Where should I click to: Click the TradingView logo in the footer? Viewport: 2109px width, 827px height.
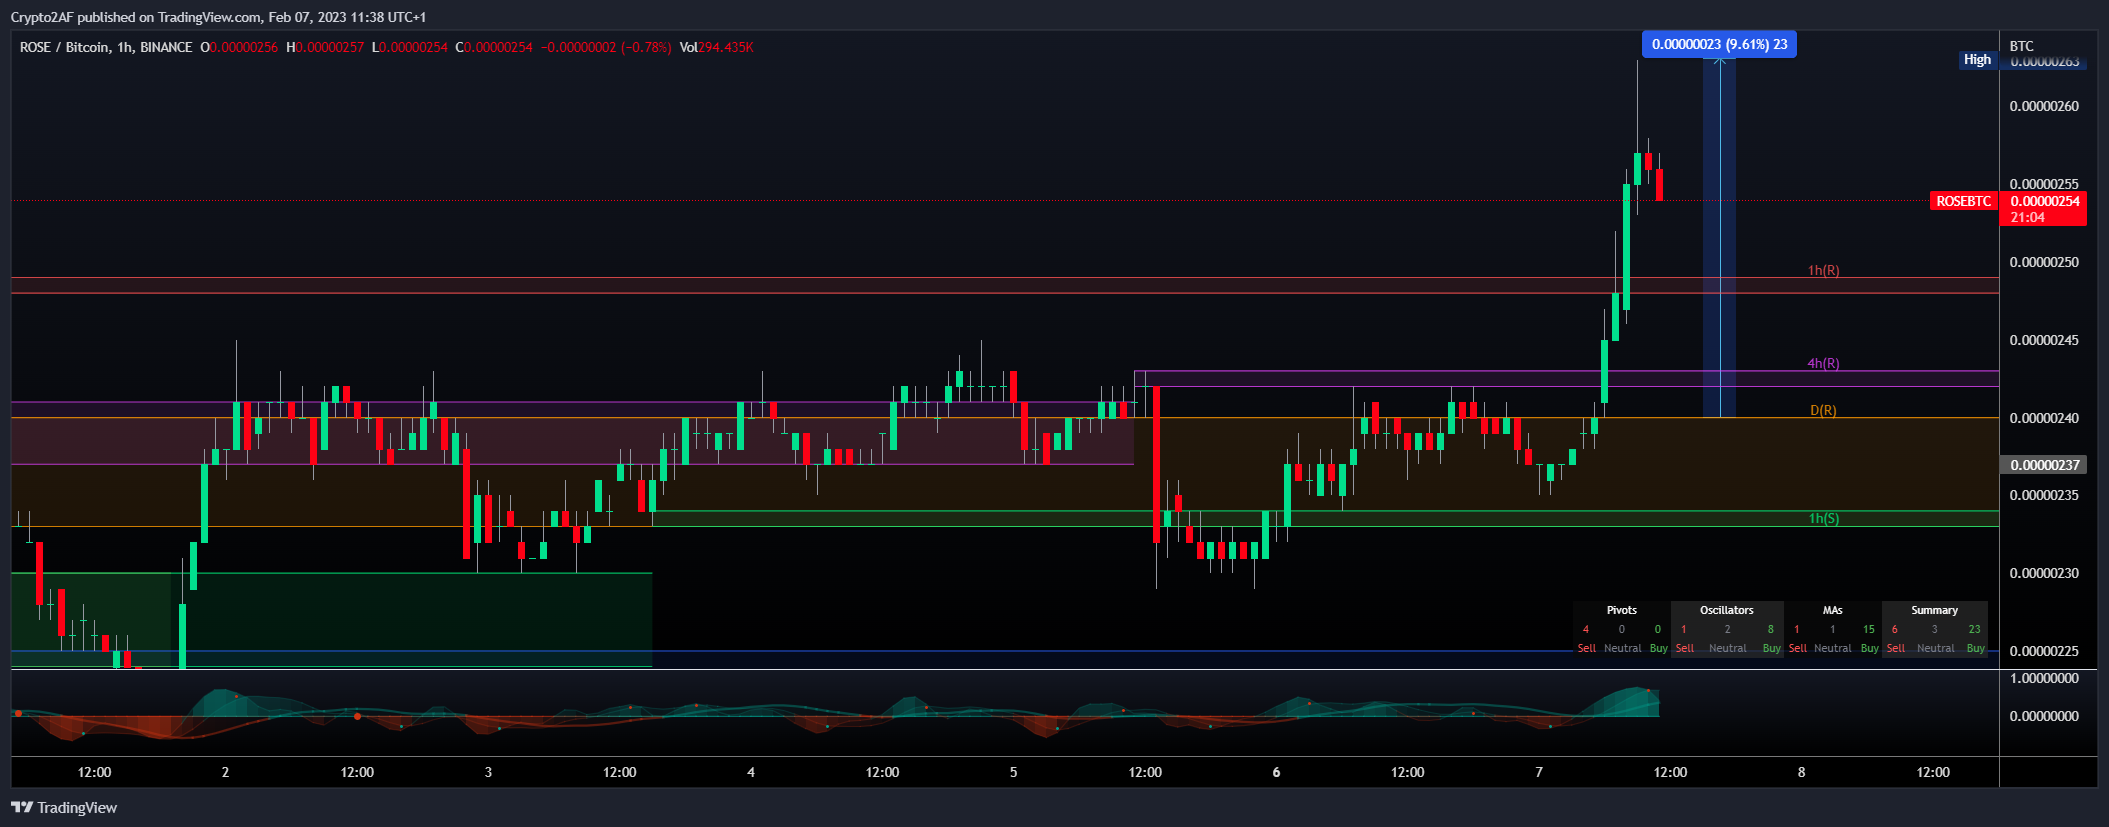coord(64,807)
